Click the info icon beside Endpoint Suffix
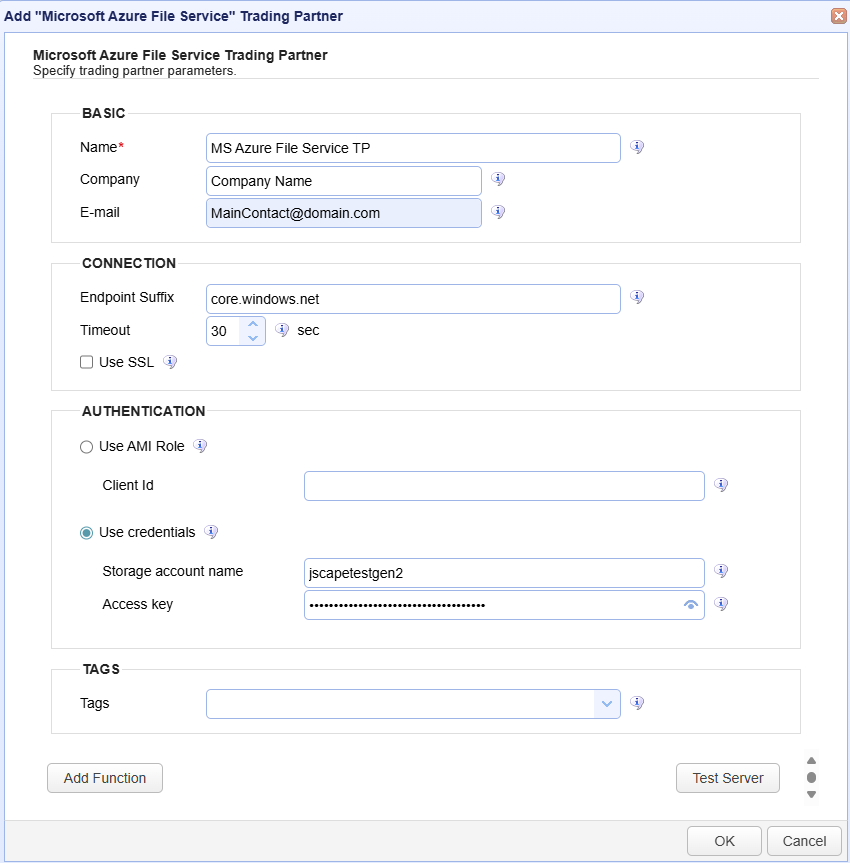Image resolution: width=850 pixels, height=863 pixels. point(637,297)
